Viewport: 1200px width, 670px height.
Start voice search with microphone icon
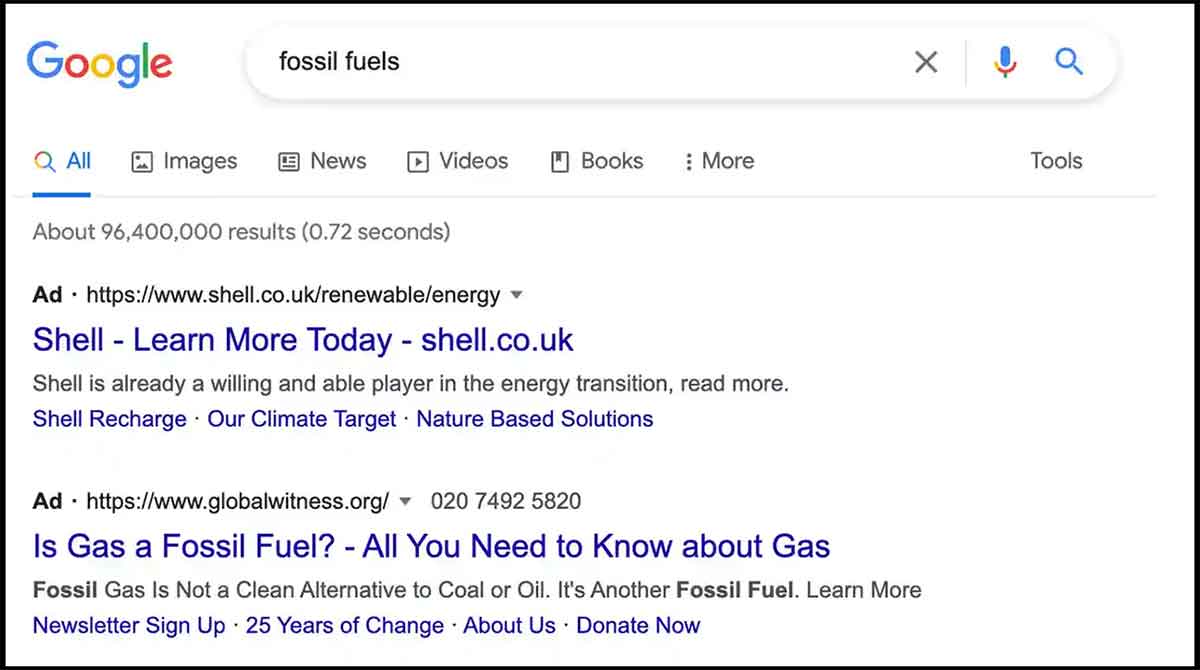click(1004, 62)
